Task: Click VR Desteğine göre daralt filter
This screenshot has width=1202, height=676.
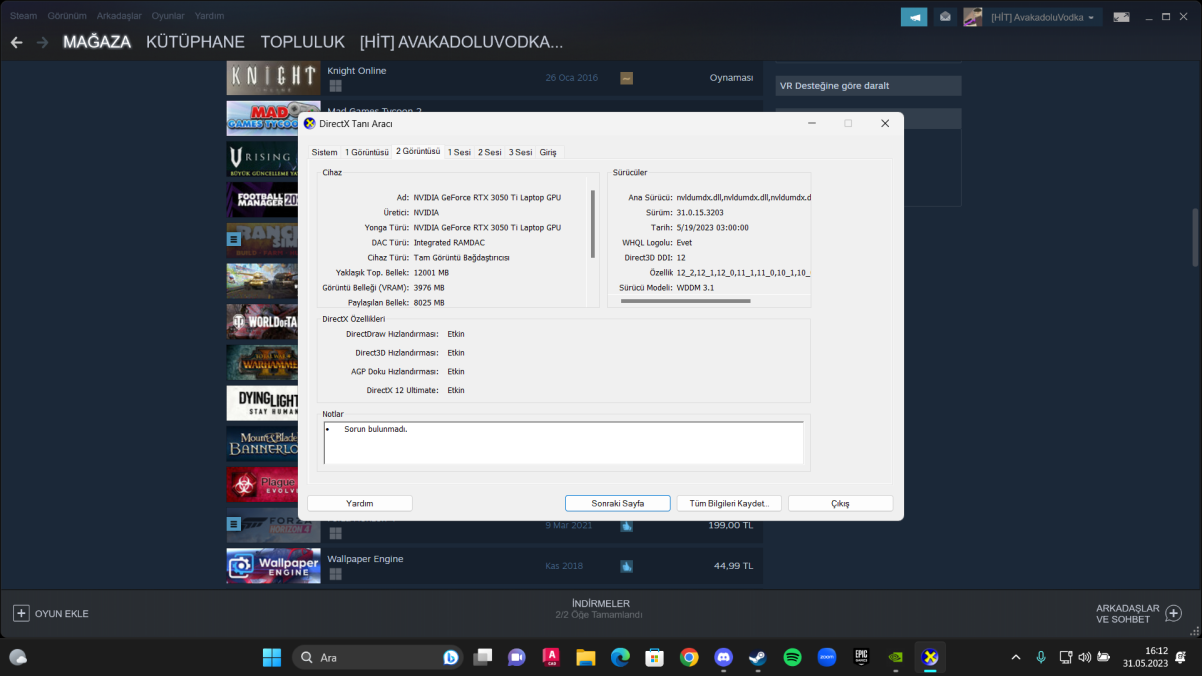Action: 868,86
